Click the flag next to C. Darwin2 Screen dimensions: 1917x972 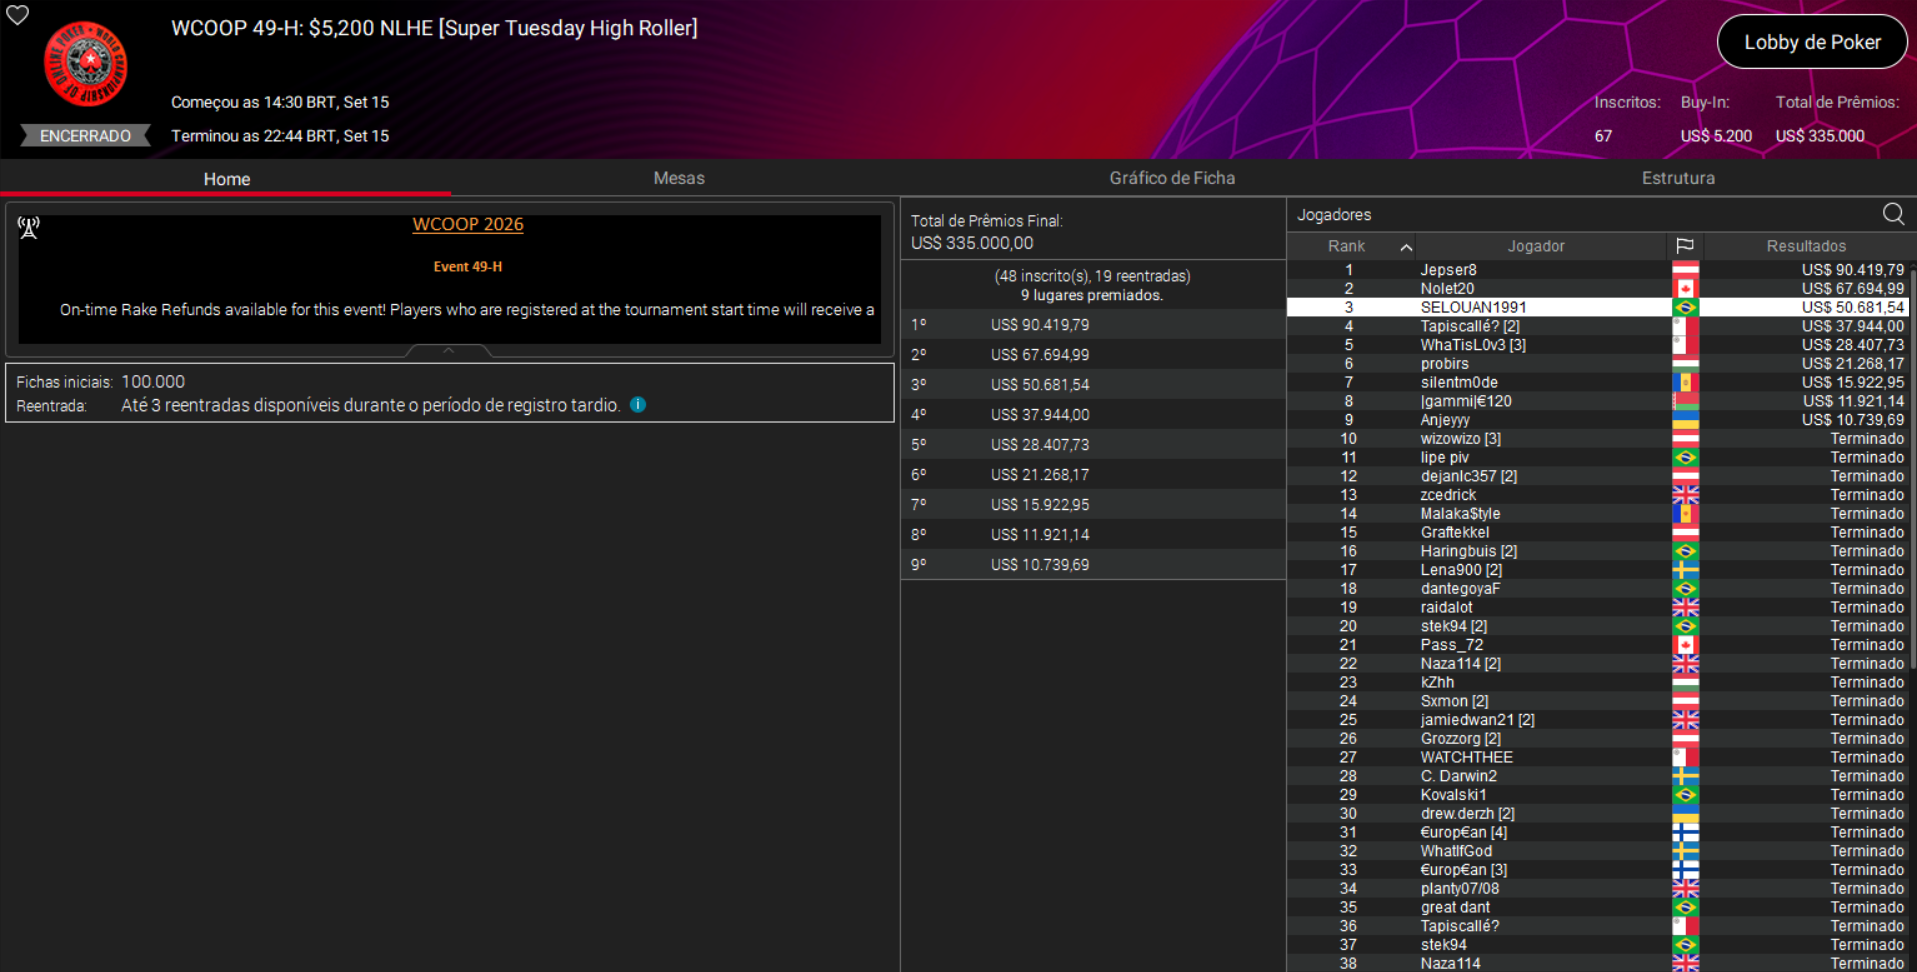[x=1685, y=776]
